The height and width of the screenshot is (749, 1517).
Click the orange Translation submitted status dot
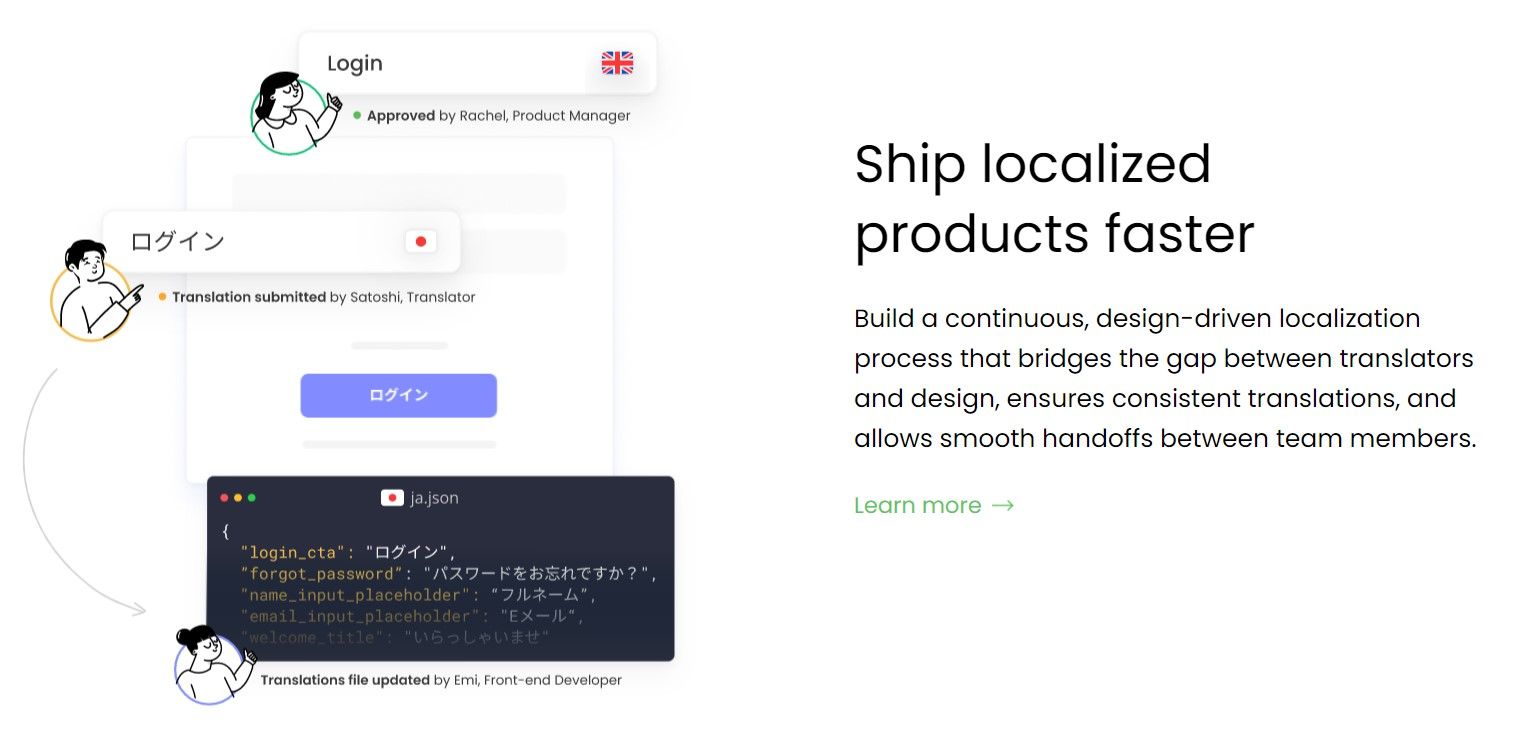click(x=163, y=296)
